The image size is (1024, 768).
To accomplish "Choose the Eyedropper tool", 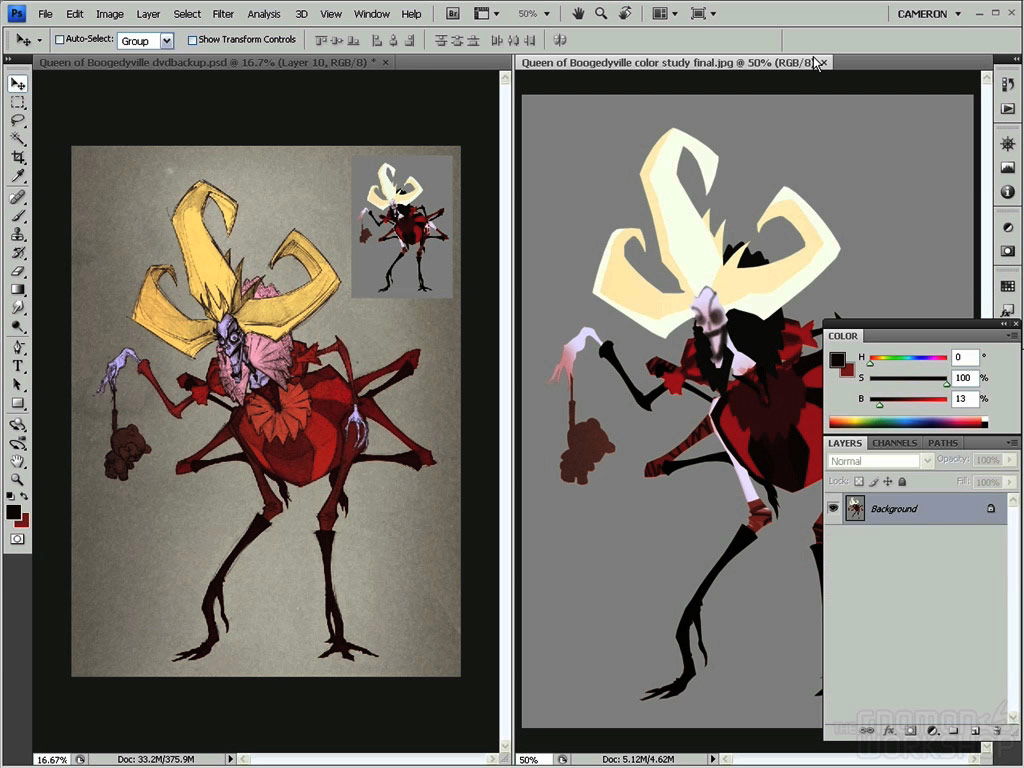I will [18, 177].
